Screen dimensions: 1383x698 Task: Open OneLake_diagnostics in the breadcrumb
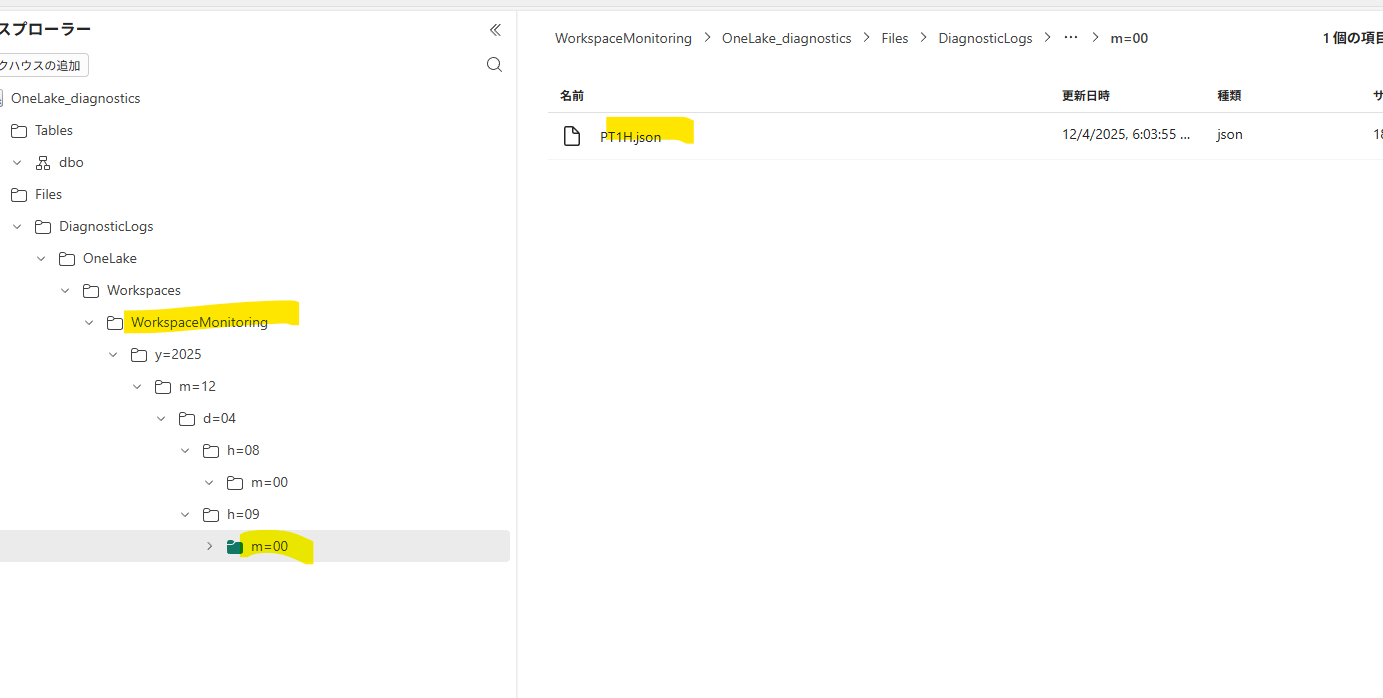click(x=787, y=38)
